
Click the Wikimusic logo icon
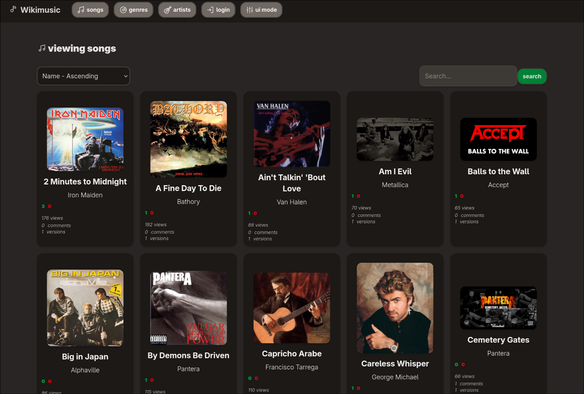13,9
